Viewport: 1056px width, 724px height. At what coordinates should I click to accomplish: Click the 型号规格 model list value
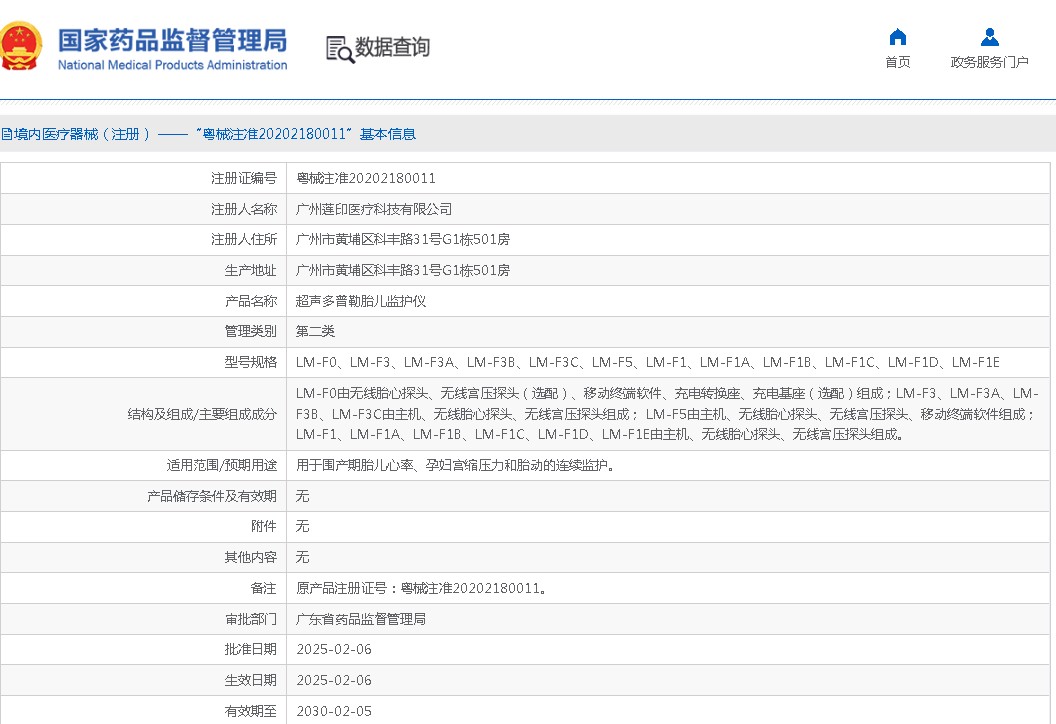click(648, 362)
